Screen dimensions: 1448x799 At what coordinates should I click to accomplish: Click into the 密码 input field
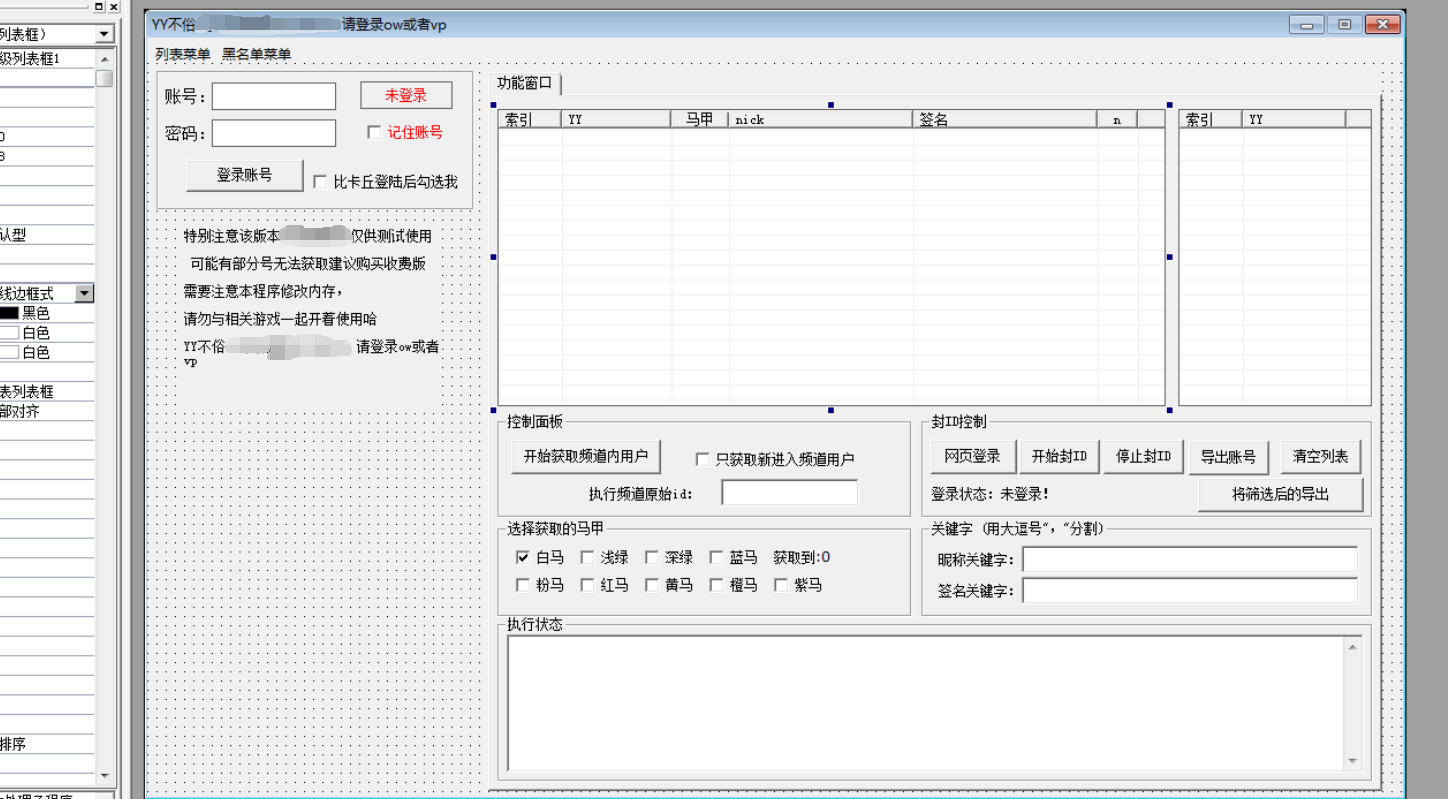(274, 133)
